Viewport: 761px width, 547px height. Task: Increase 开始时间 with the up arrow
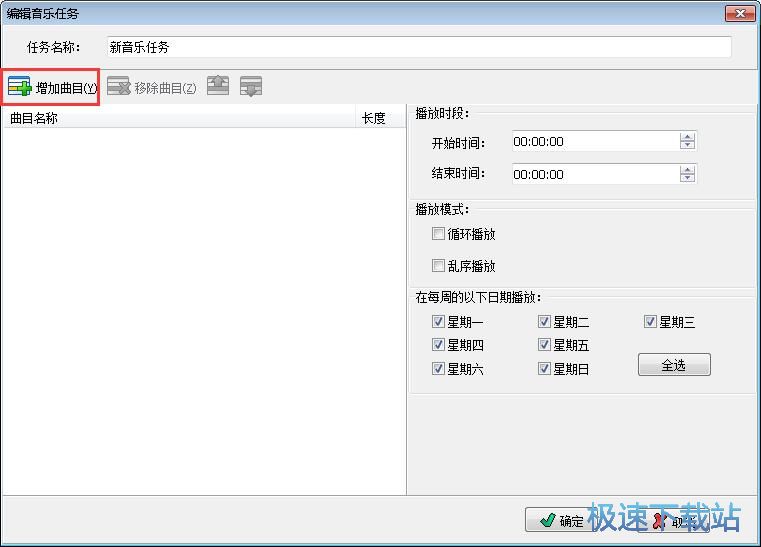click(687, 137)
